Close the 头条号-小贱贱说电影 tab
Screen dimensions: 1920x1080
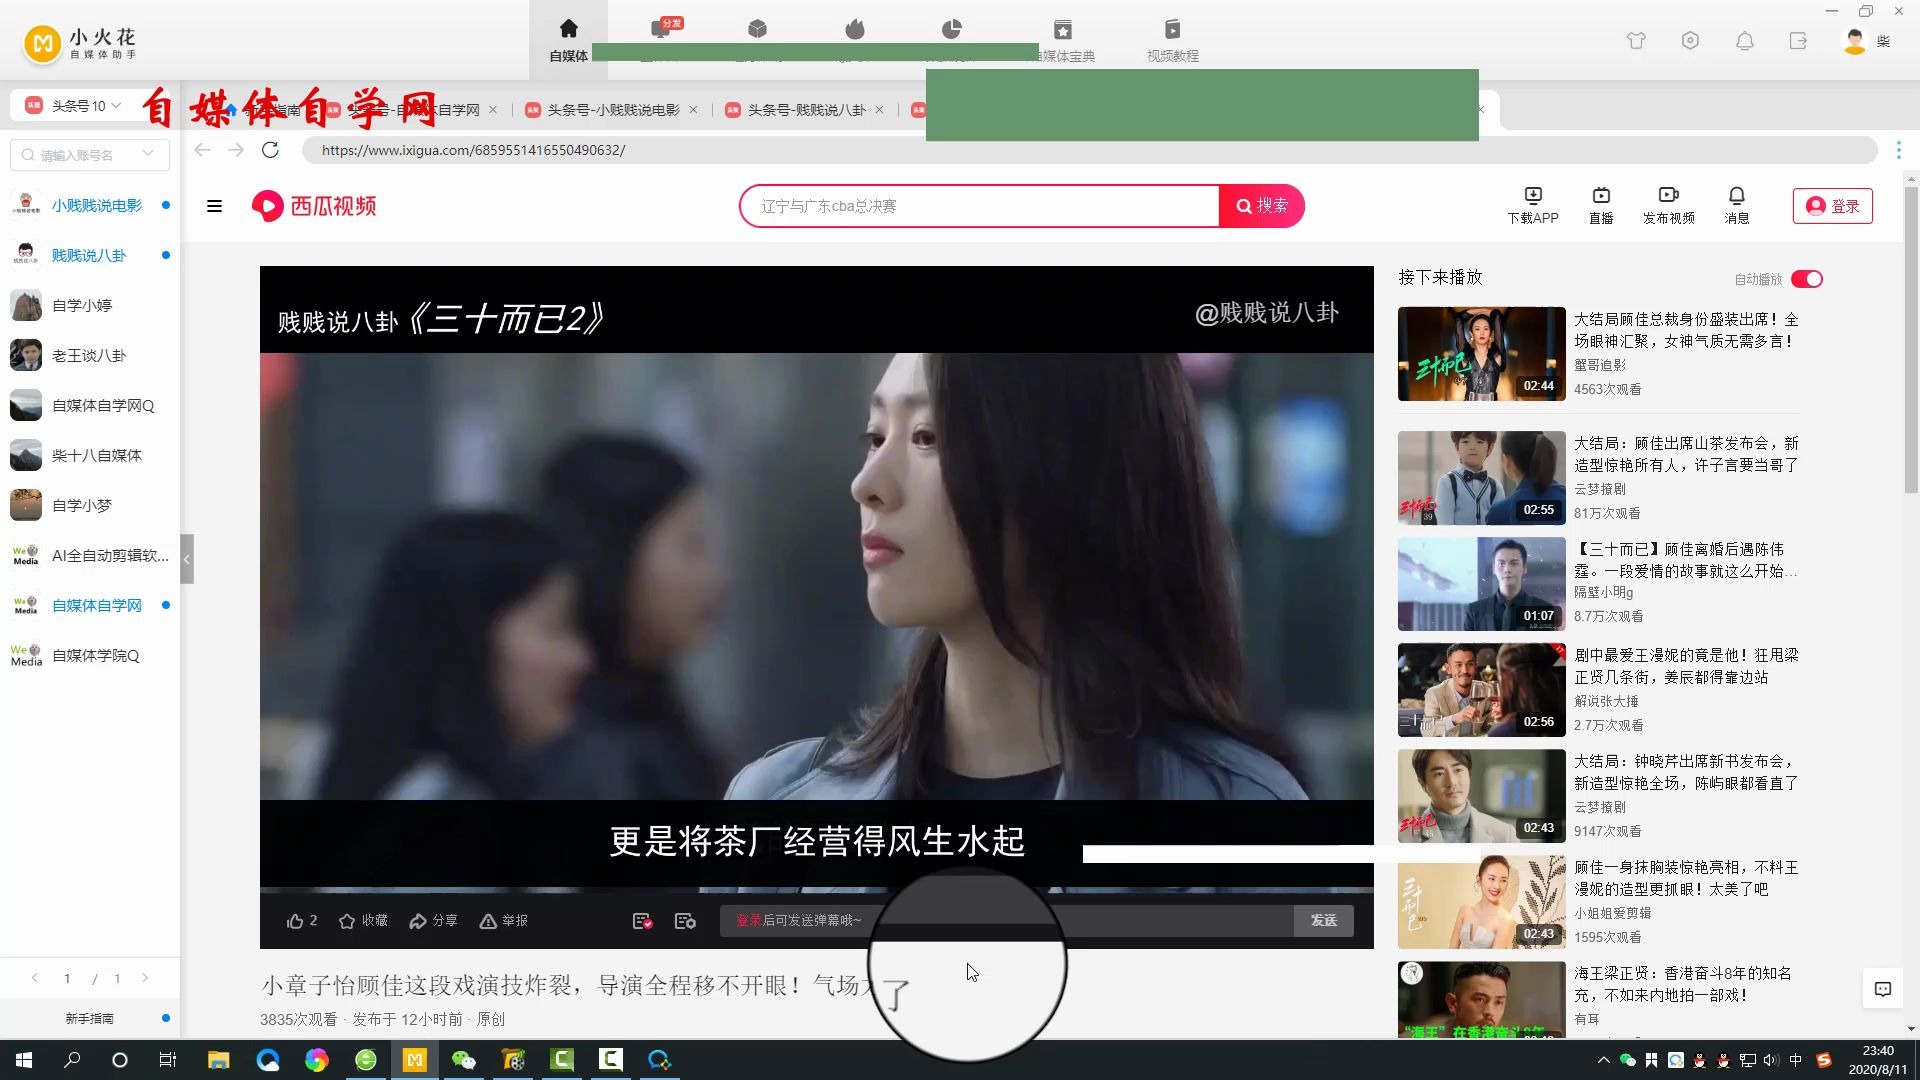tap(693, 110)
